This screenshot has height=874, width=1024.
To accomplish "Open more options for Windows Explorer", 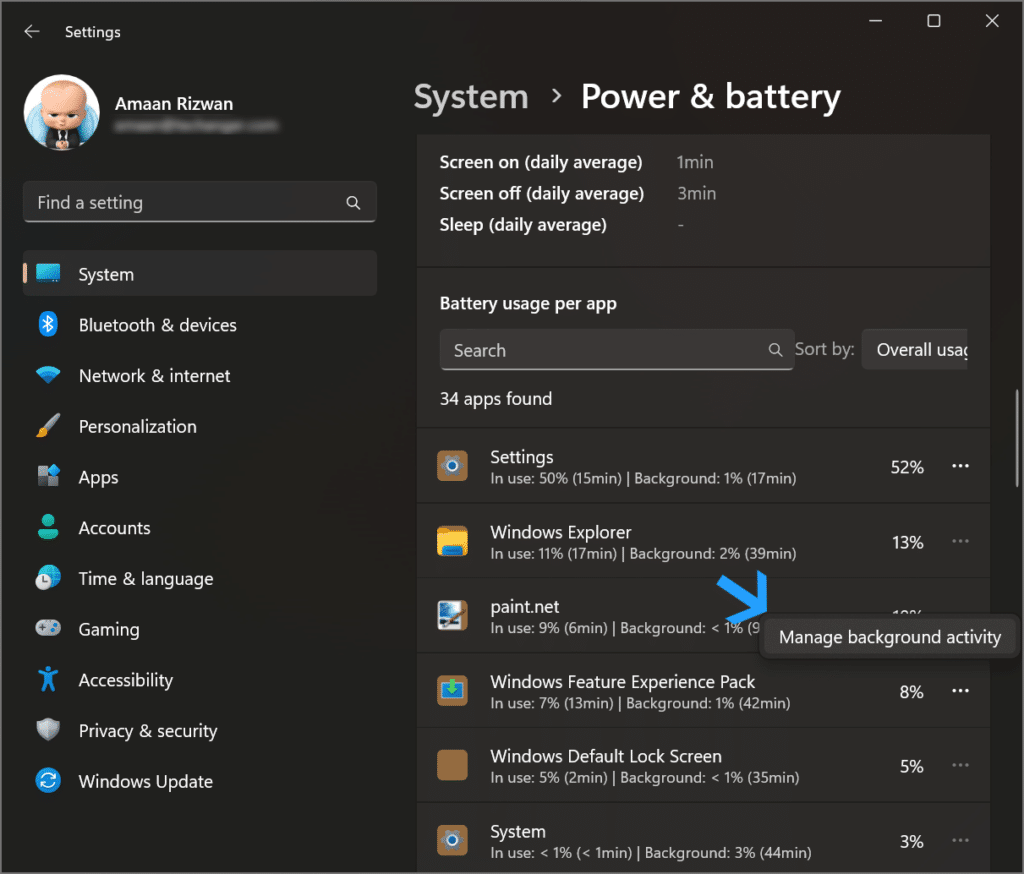I will (x=960, y=541).
